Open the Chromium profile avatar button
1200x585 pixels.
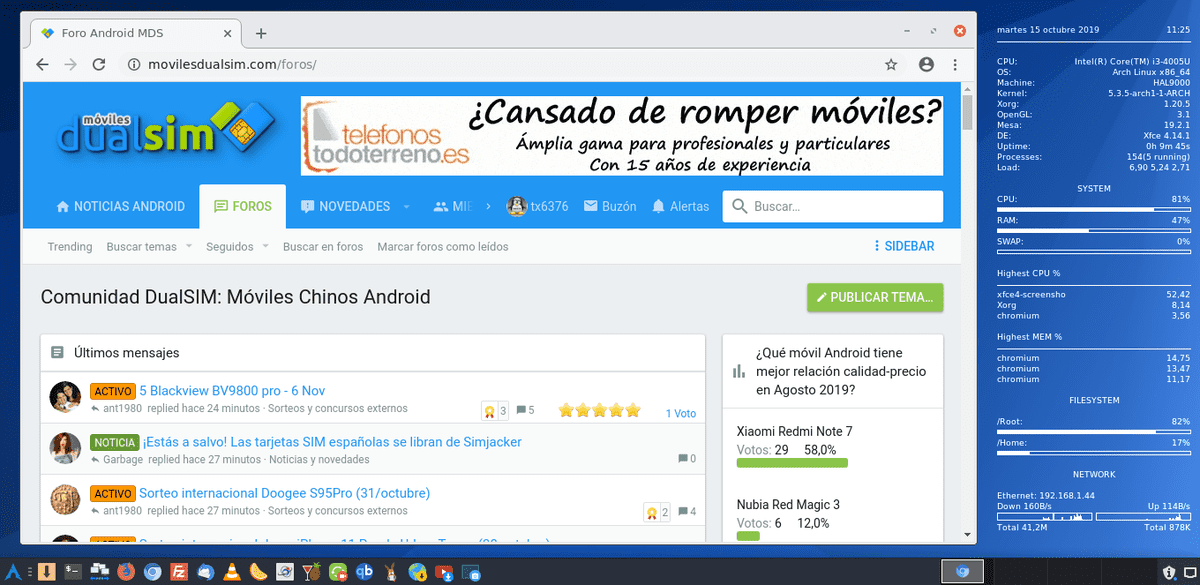[926, 64]
